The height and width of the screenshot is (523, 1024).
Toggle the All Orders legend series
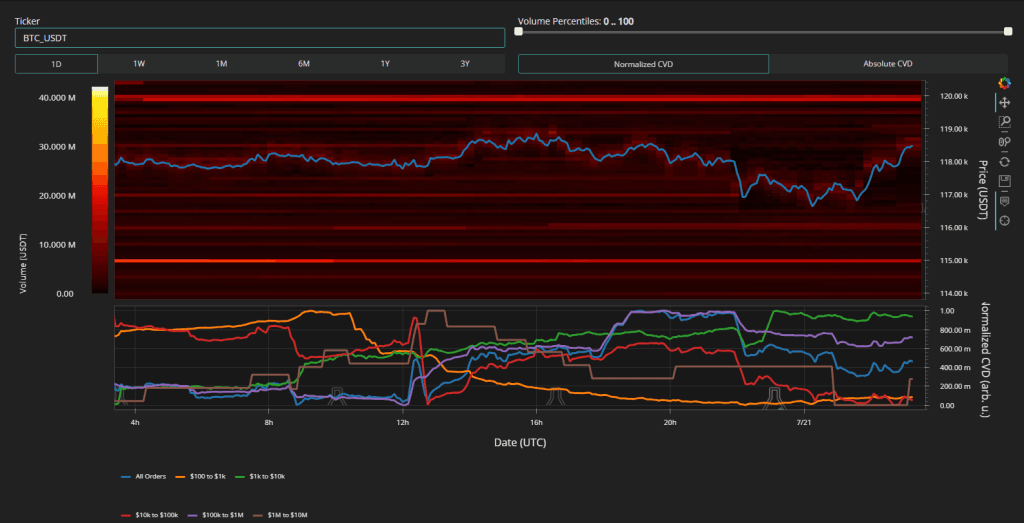[144, 476]
